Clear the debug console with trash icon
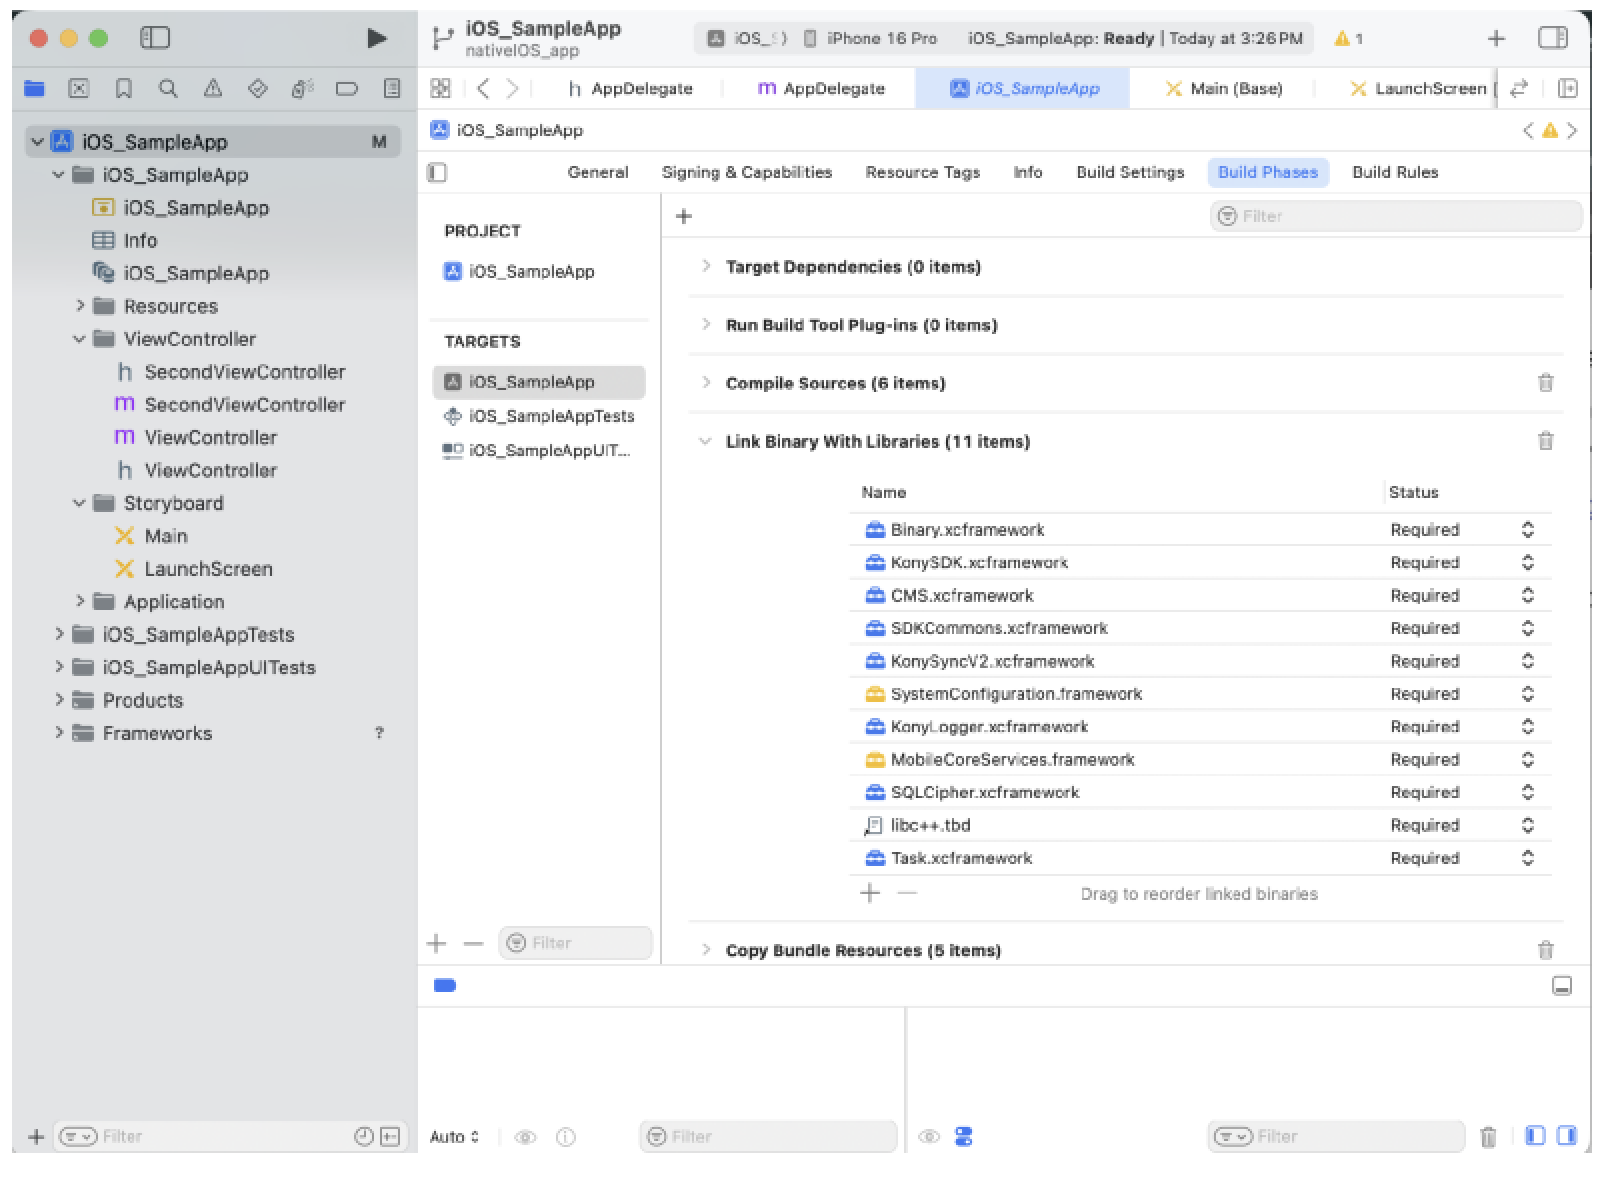The height and width of the screenshot is (1178, 1616). point(1488,1136)
